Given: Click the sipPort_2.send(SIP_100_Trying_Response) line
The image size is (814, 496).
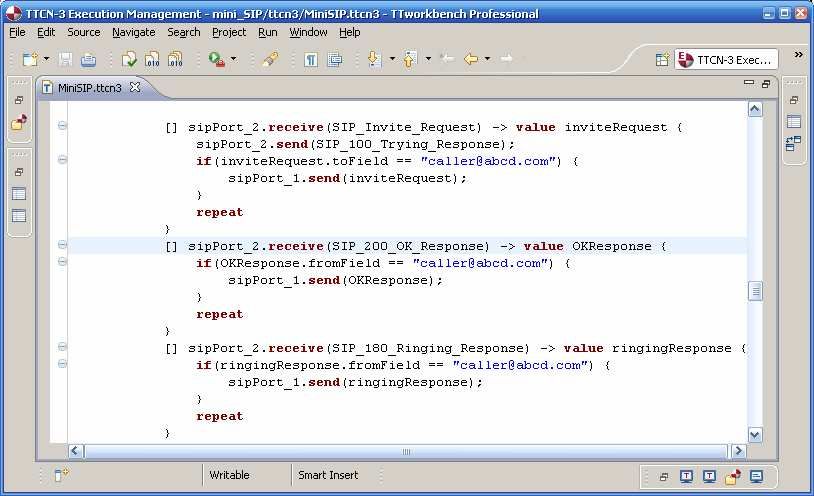Looking at the screenshot, I should (x=355, y=144).
